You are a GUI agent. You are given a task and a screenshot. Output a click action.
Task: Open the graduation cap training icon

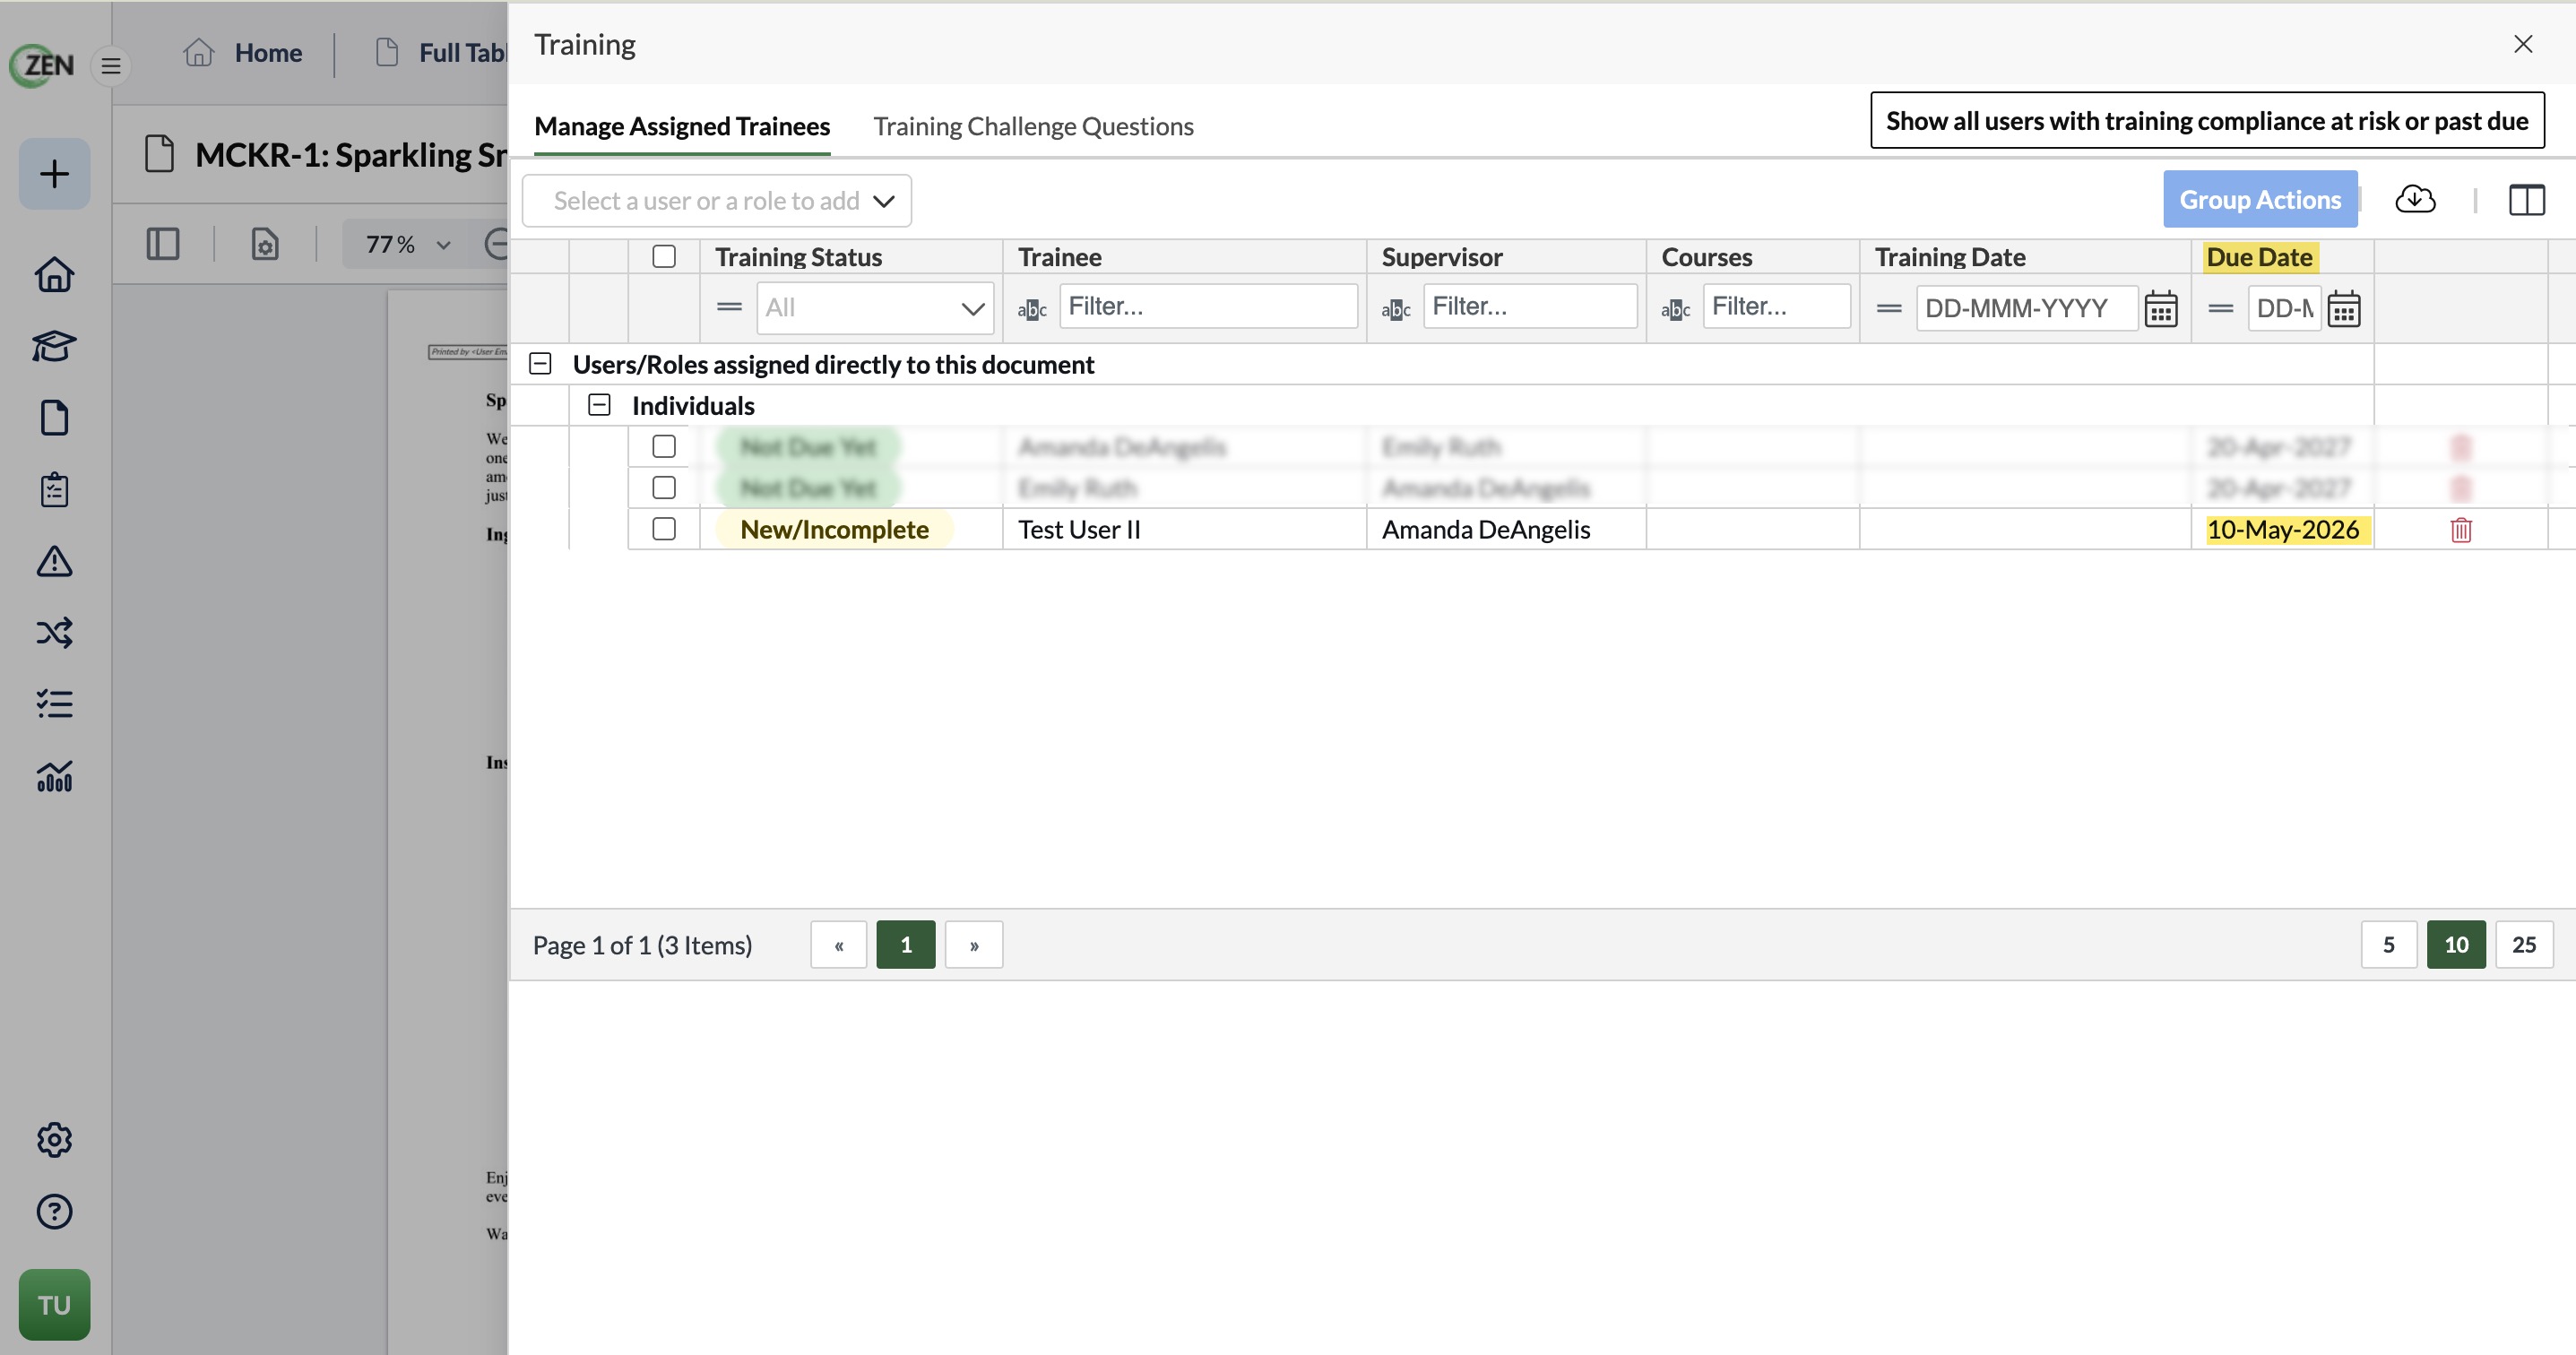[54, 346]
